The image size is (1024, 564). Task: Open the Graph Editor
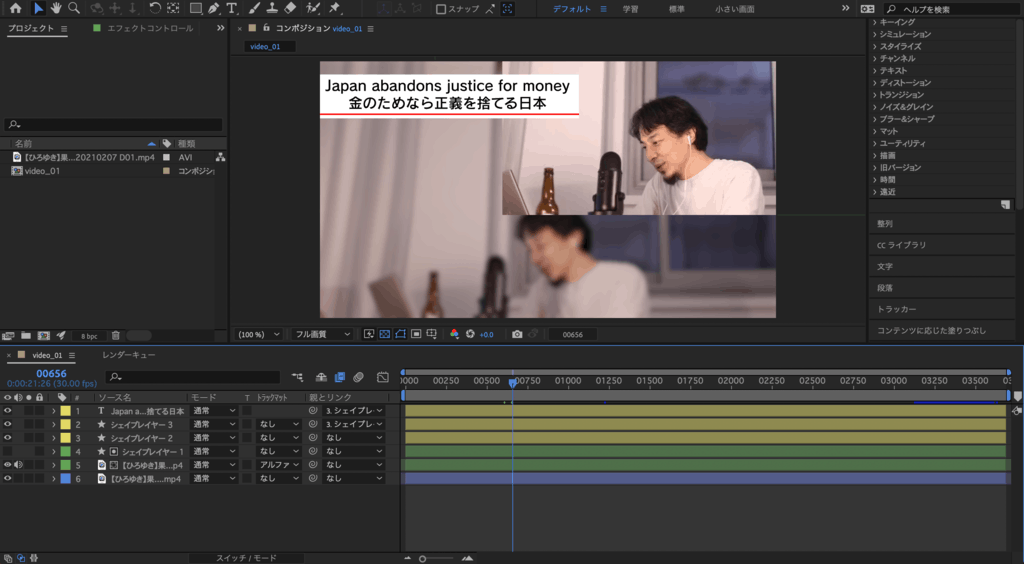(383, 377)
